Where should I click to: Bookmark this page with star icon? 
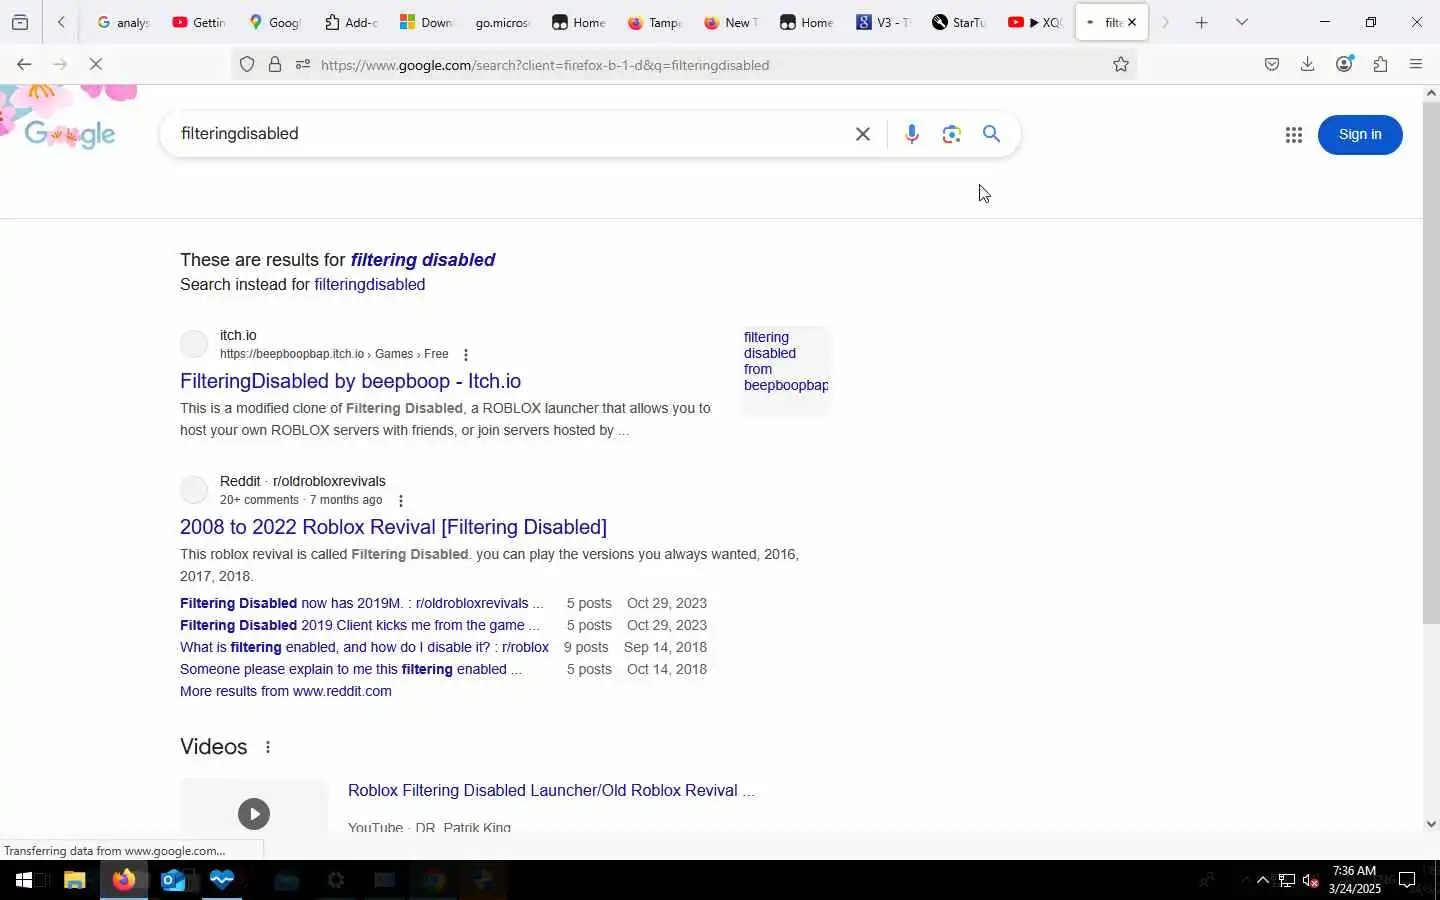[1121, 65]
